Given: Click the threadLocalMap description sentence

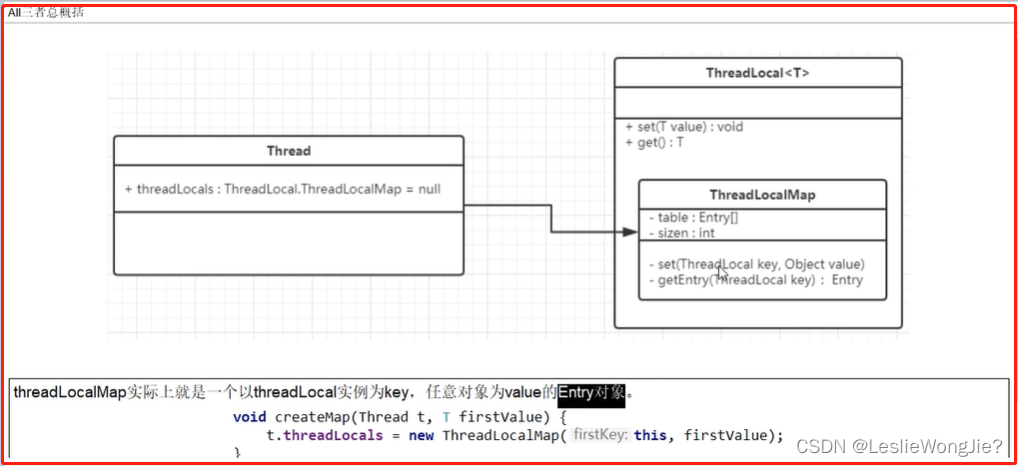Looking at the screenshot, I should point(323,393).
